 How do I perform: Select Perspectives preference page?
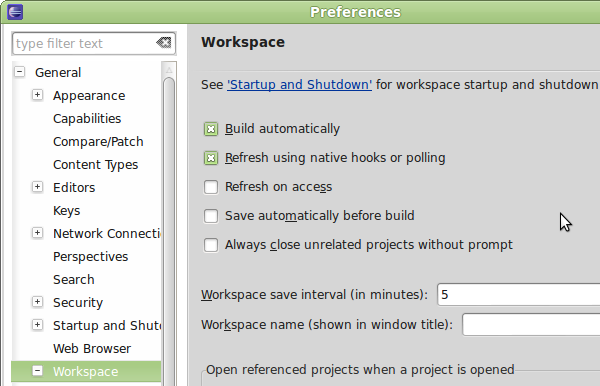pos(90,257)
